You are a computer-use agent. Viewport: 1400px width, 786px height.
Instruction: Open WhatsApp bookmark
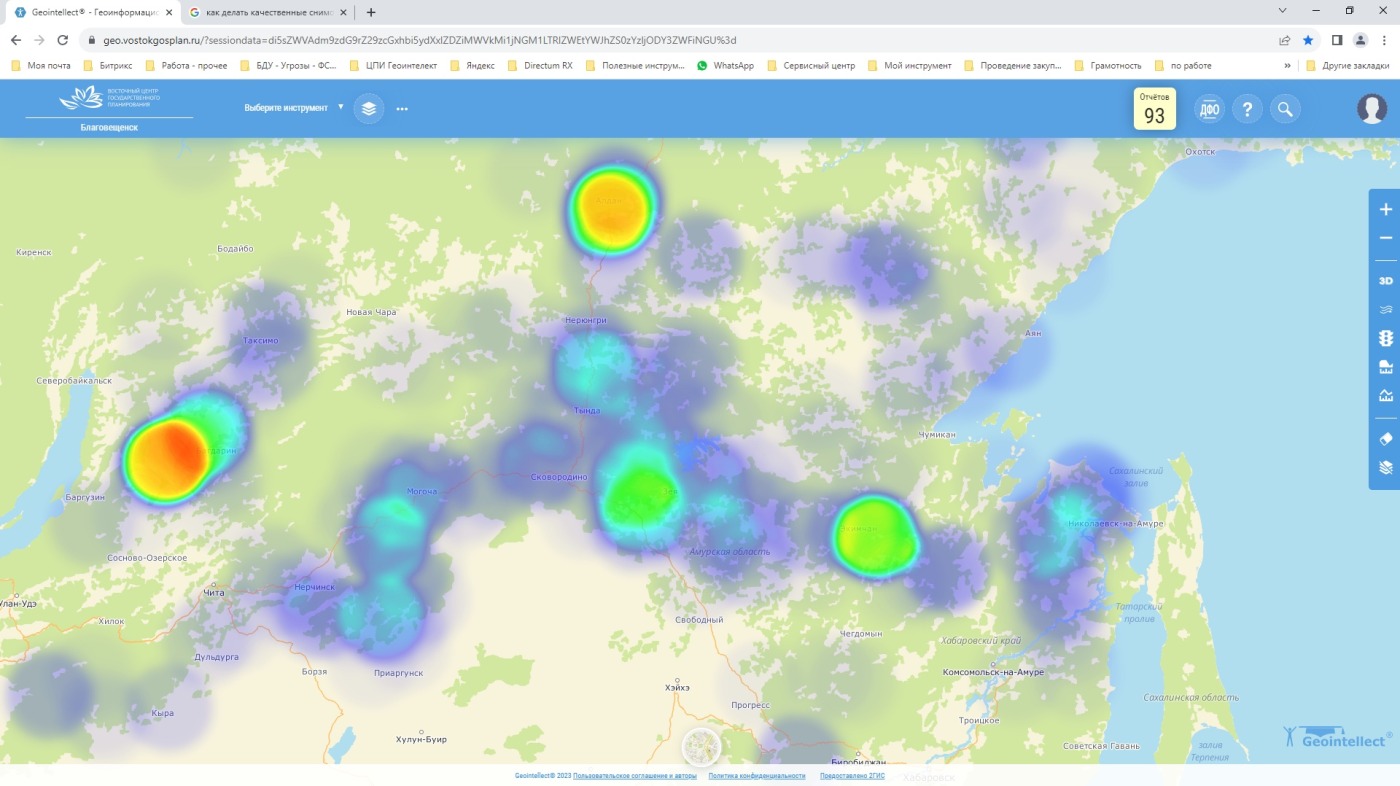click(726, 66)
